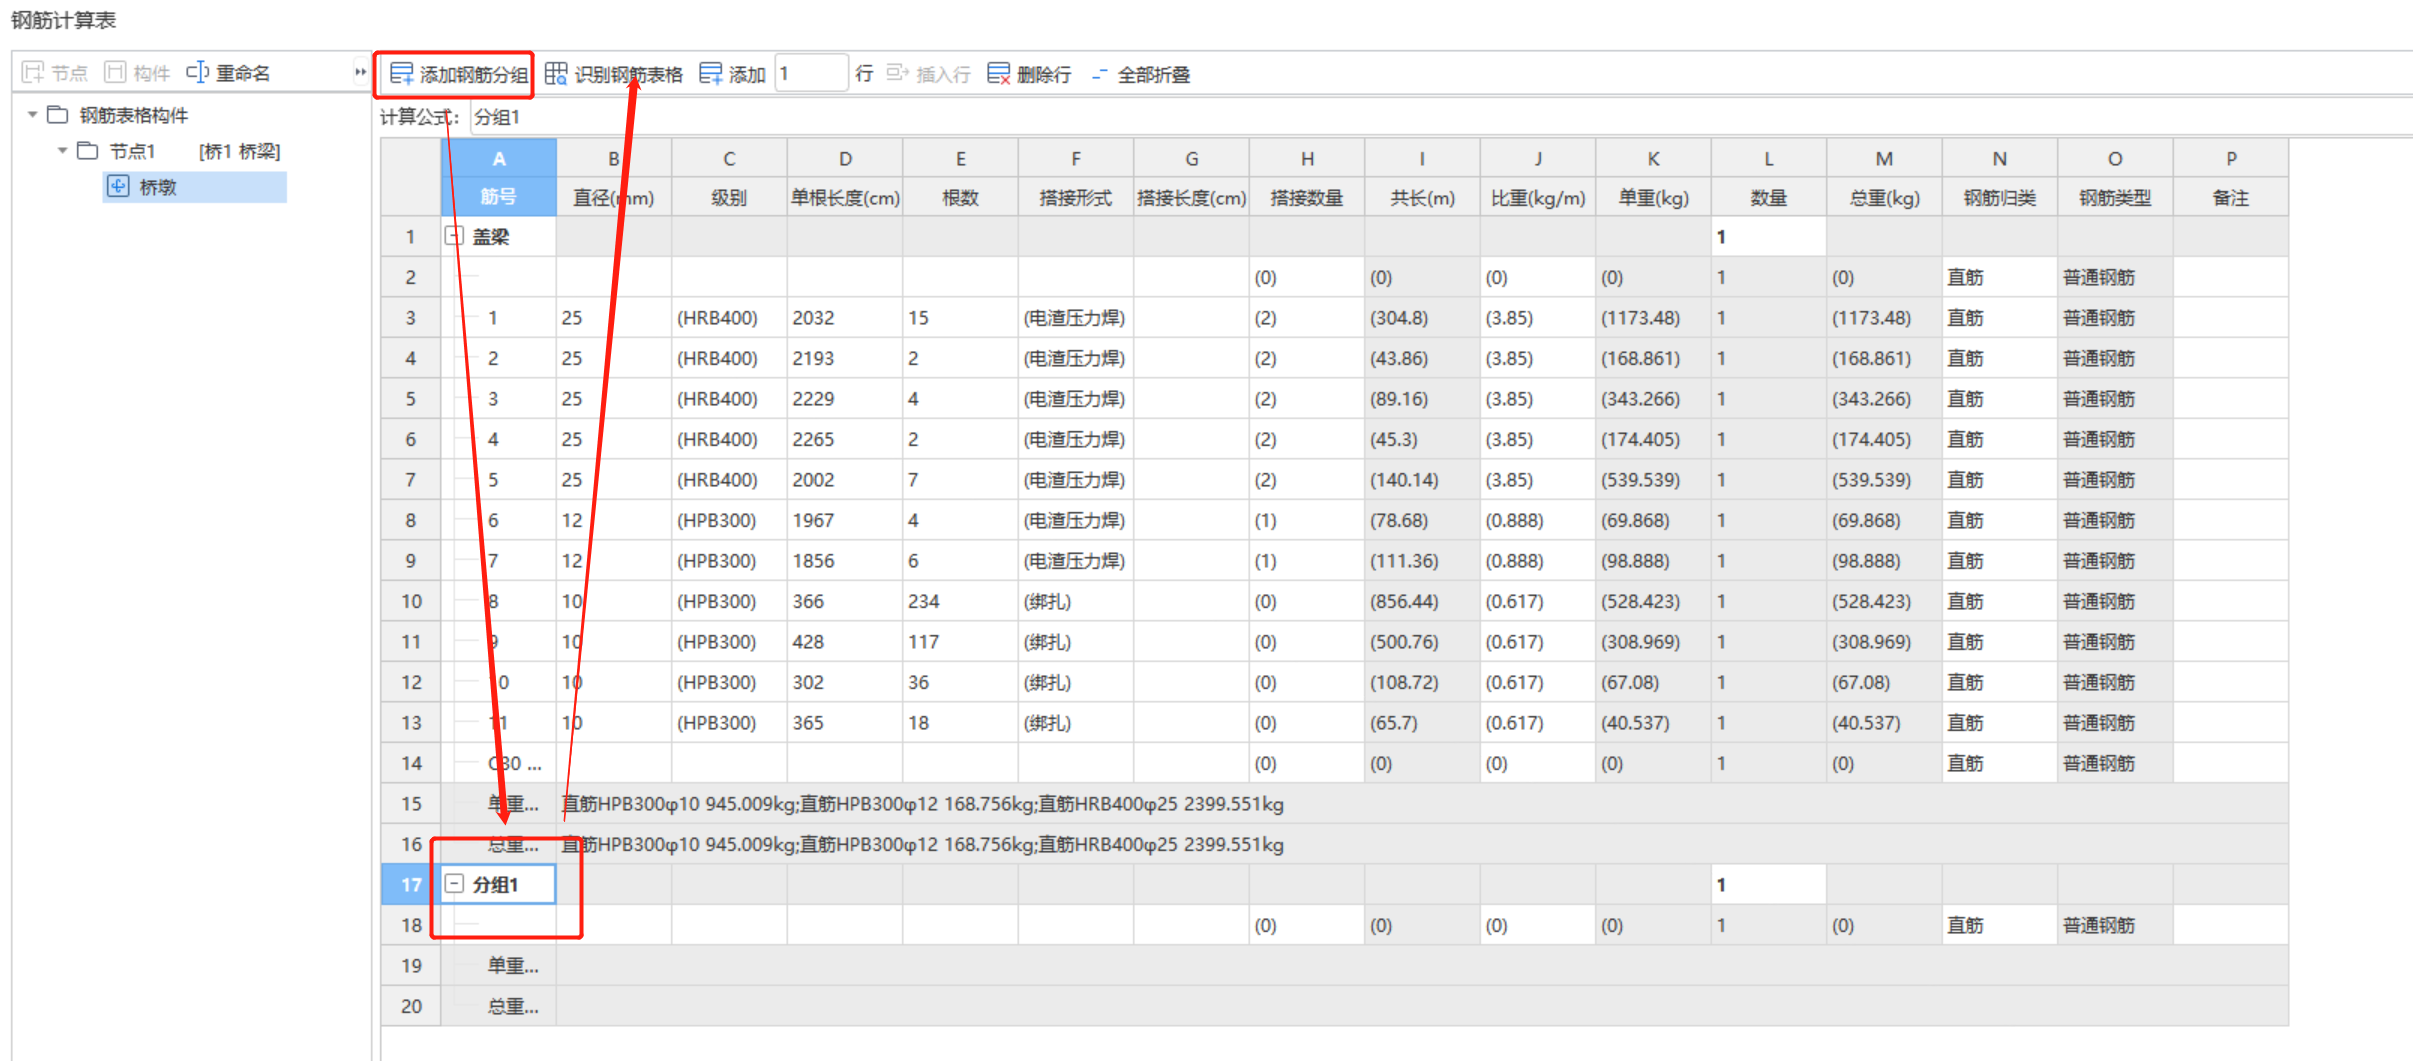The height and width of the screenshot is (1061, 2413).
Task: Click the 总重... cell in row 20
Action: [498, 1006]
